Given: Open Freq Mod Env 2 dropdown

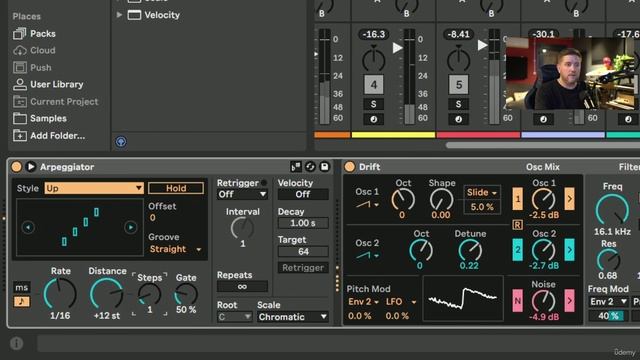Looking at the screenshot, I should click(608, 302).
